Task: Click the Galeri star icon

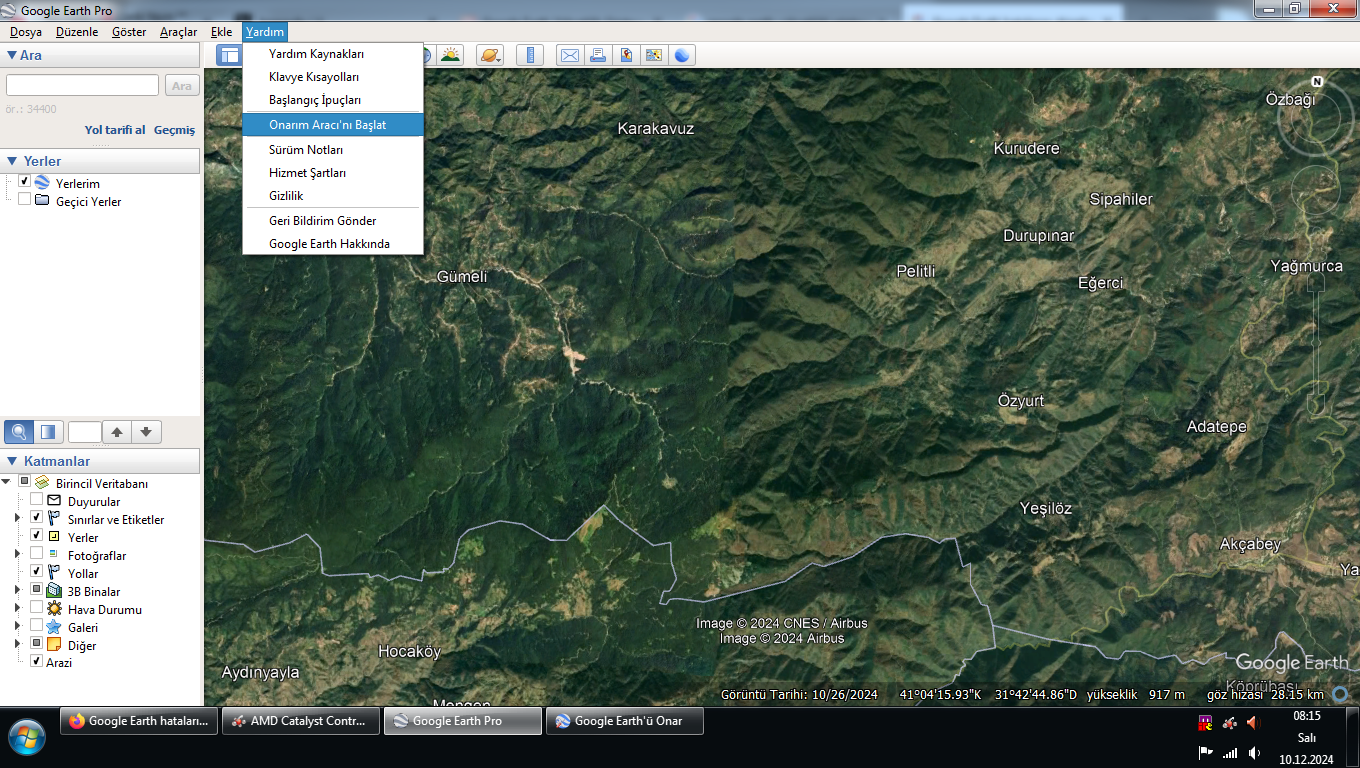Action: click(54, 627)
